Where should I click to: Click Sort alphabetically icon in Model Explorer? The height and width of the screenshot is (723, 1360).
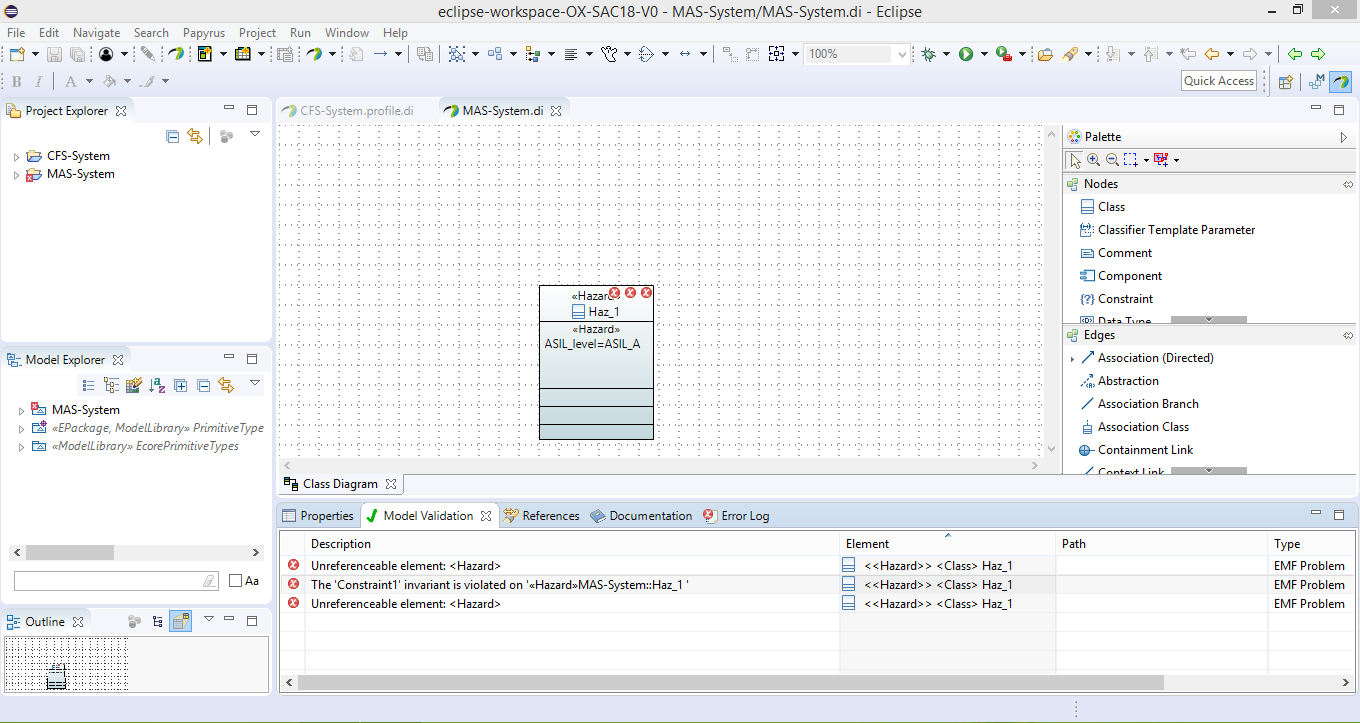(x=157, y=385)
